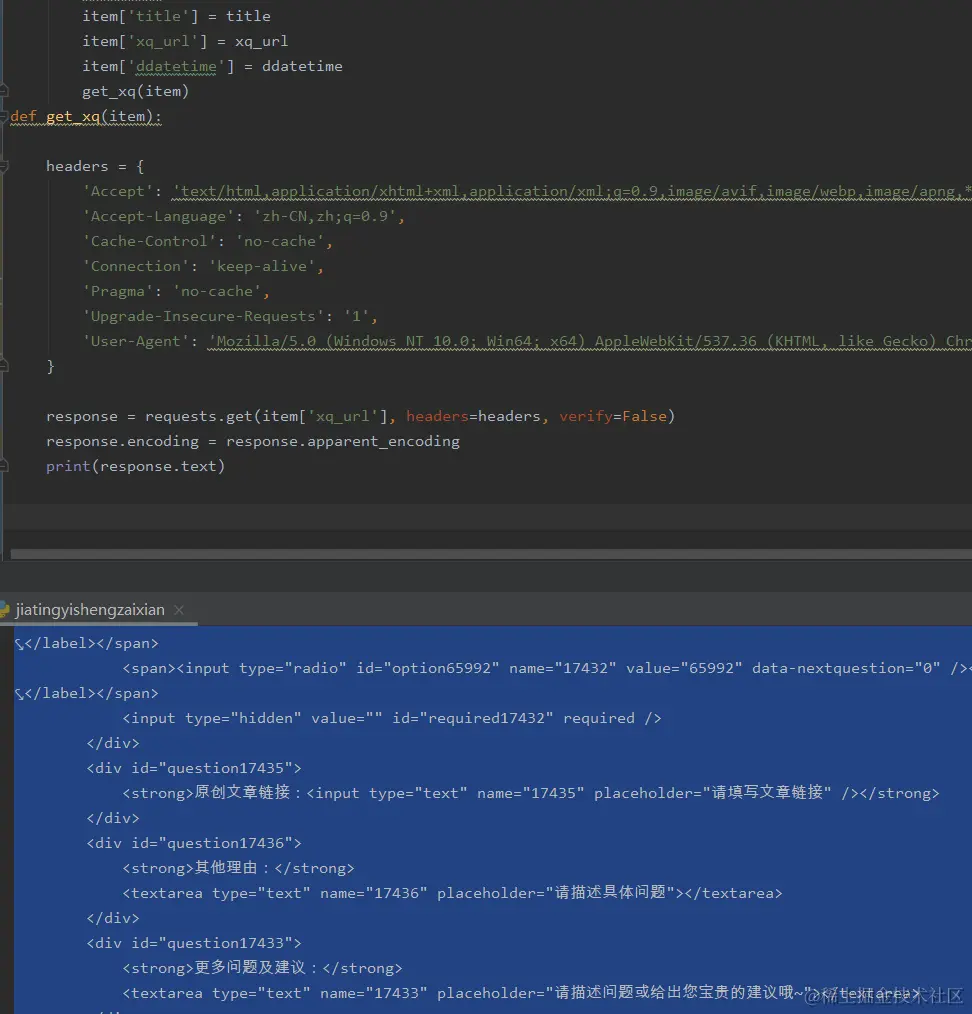This screenshot has height=1014, width=972.
Task: Click the headers = { line
Action: coord(95,166)
